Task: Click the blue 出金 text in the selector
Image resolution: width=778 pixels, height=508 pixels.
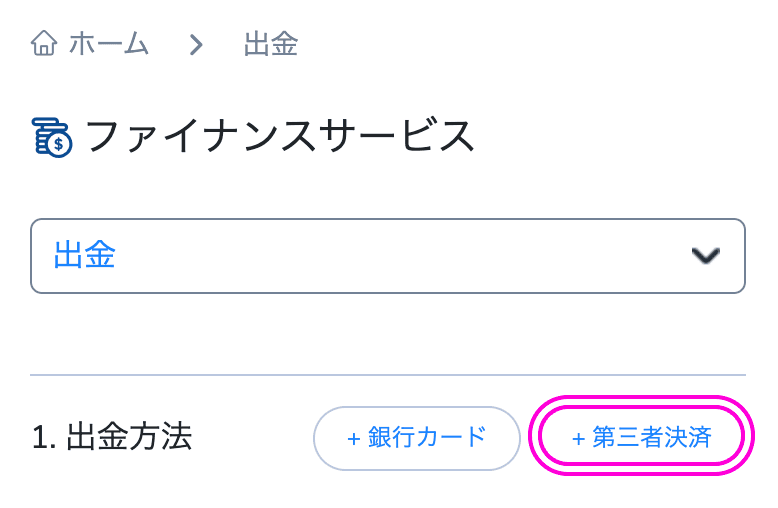Action: click(84, 255)
